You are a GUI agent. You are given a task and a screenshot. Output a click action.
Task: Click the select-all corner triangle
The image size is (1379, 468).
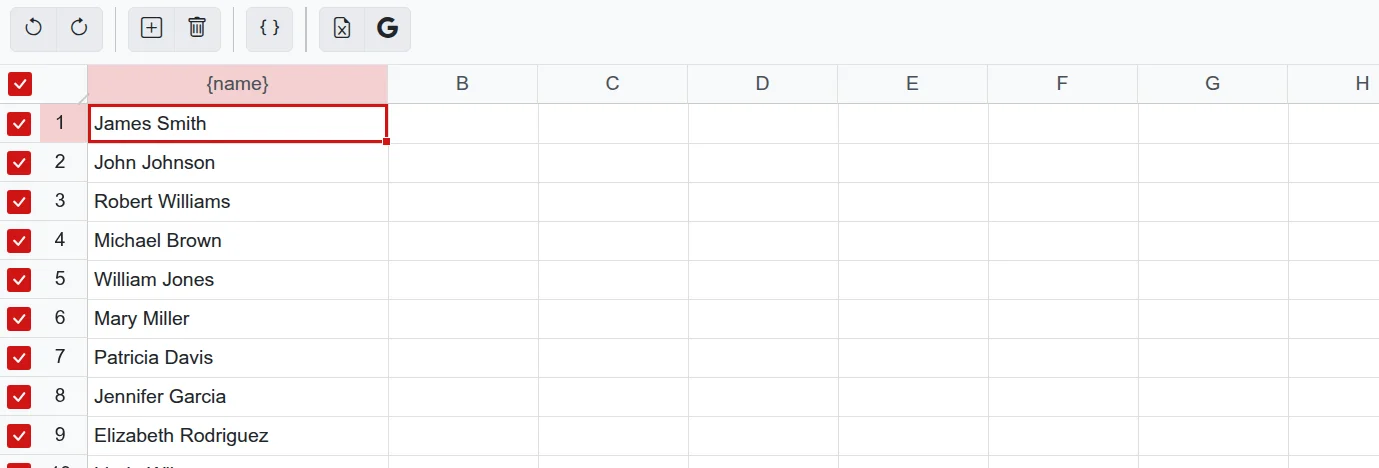[x=82, y=98]
